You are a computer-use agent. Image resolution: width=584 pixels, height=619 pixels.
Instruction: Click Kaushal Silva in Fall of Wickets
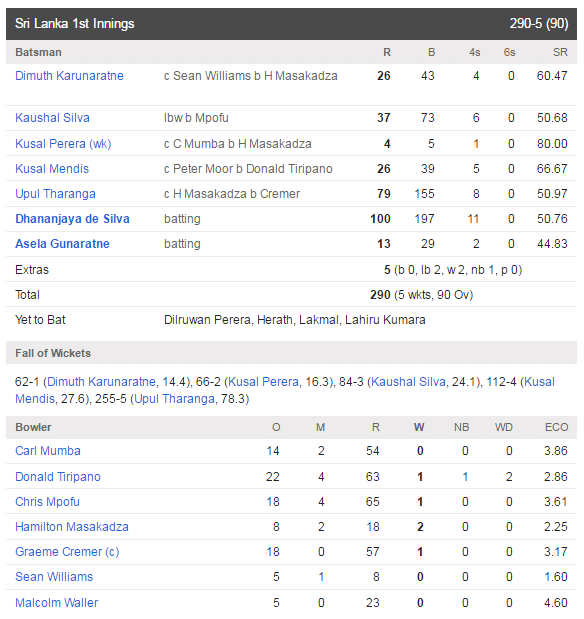[x=408, y=382]
